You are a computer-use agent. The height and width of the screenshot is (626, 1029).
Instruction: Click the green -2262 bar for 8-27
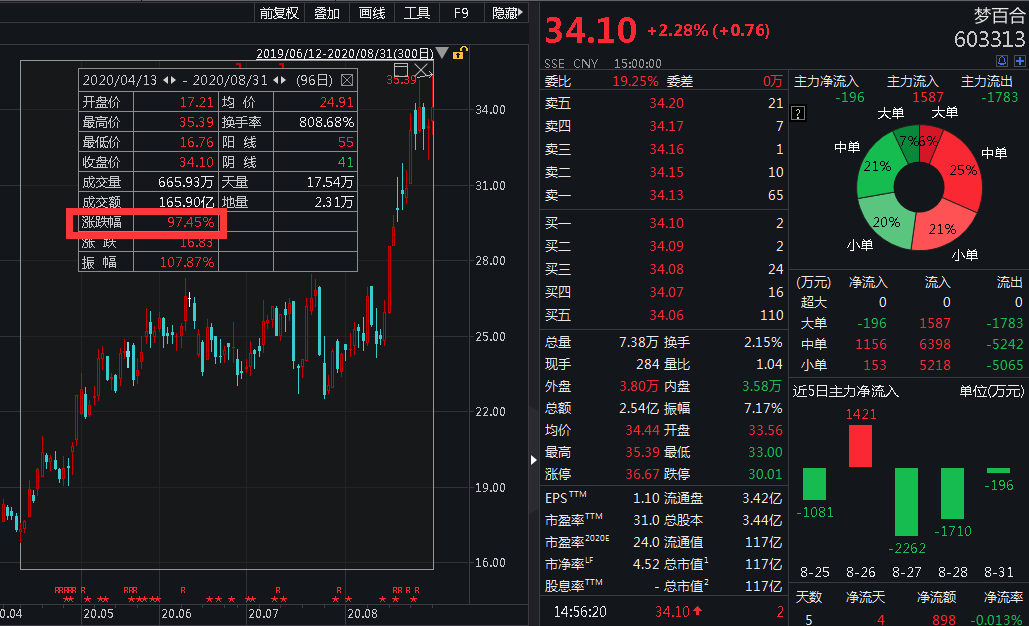(x=906, y=502)
